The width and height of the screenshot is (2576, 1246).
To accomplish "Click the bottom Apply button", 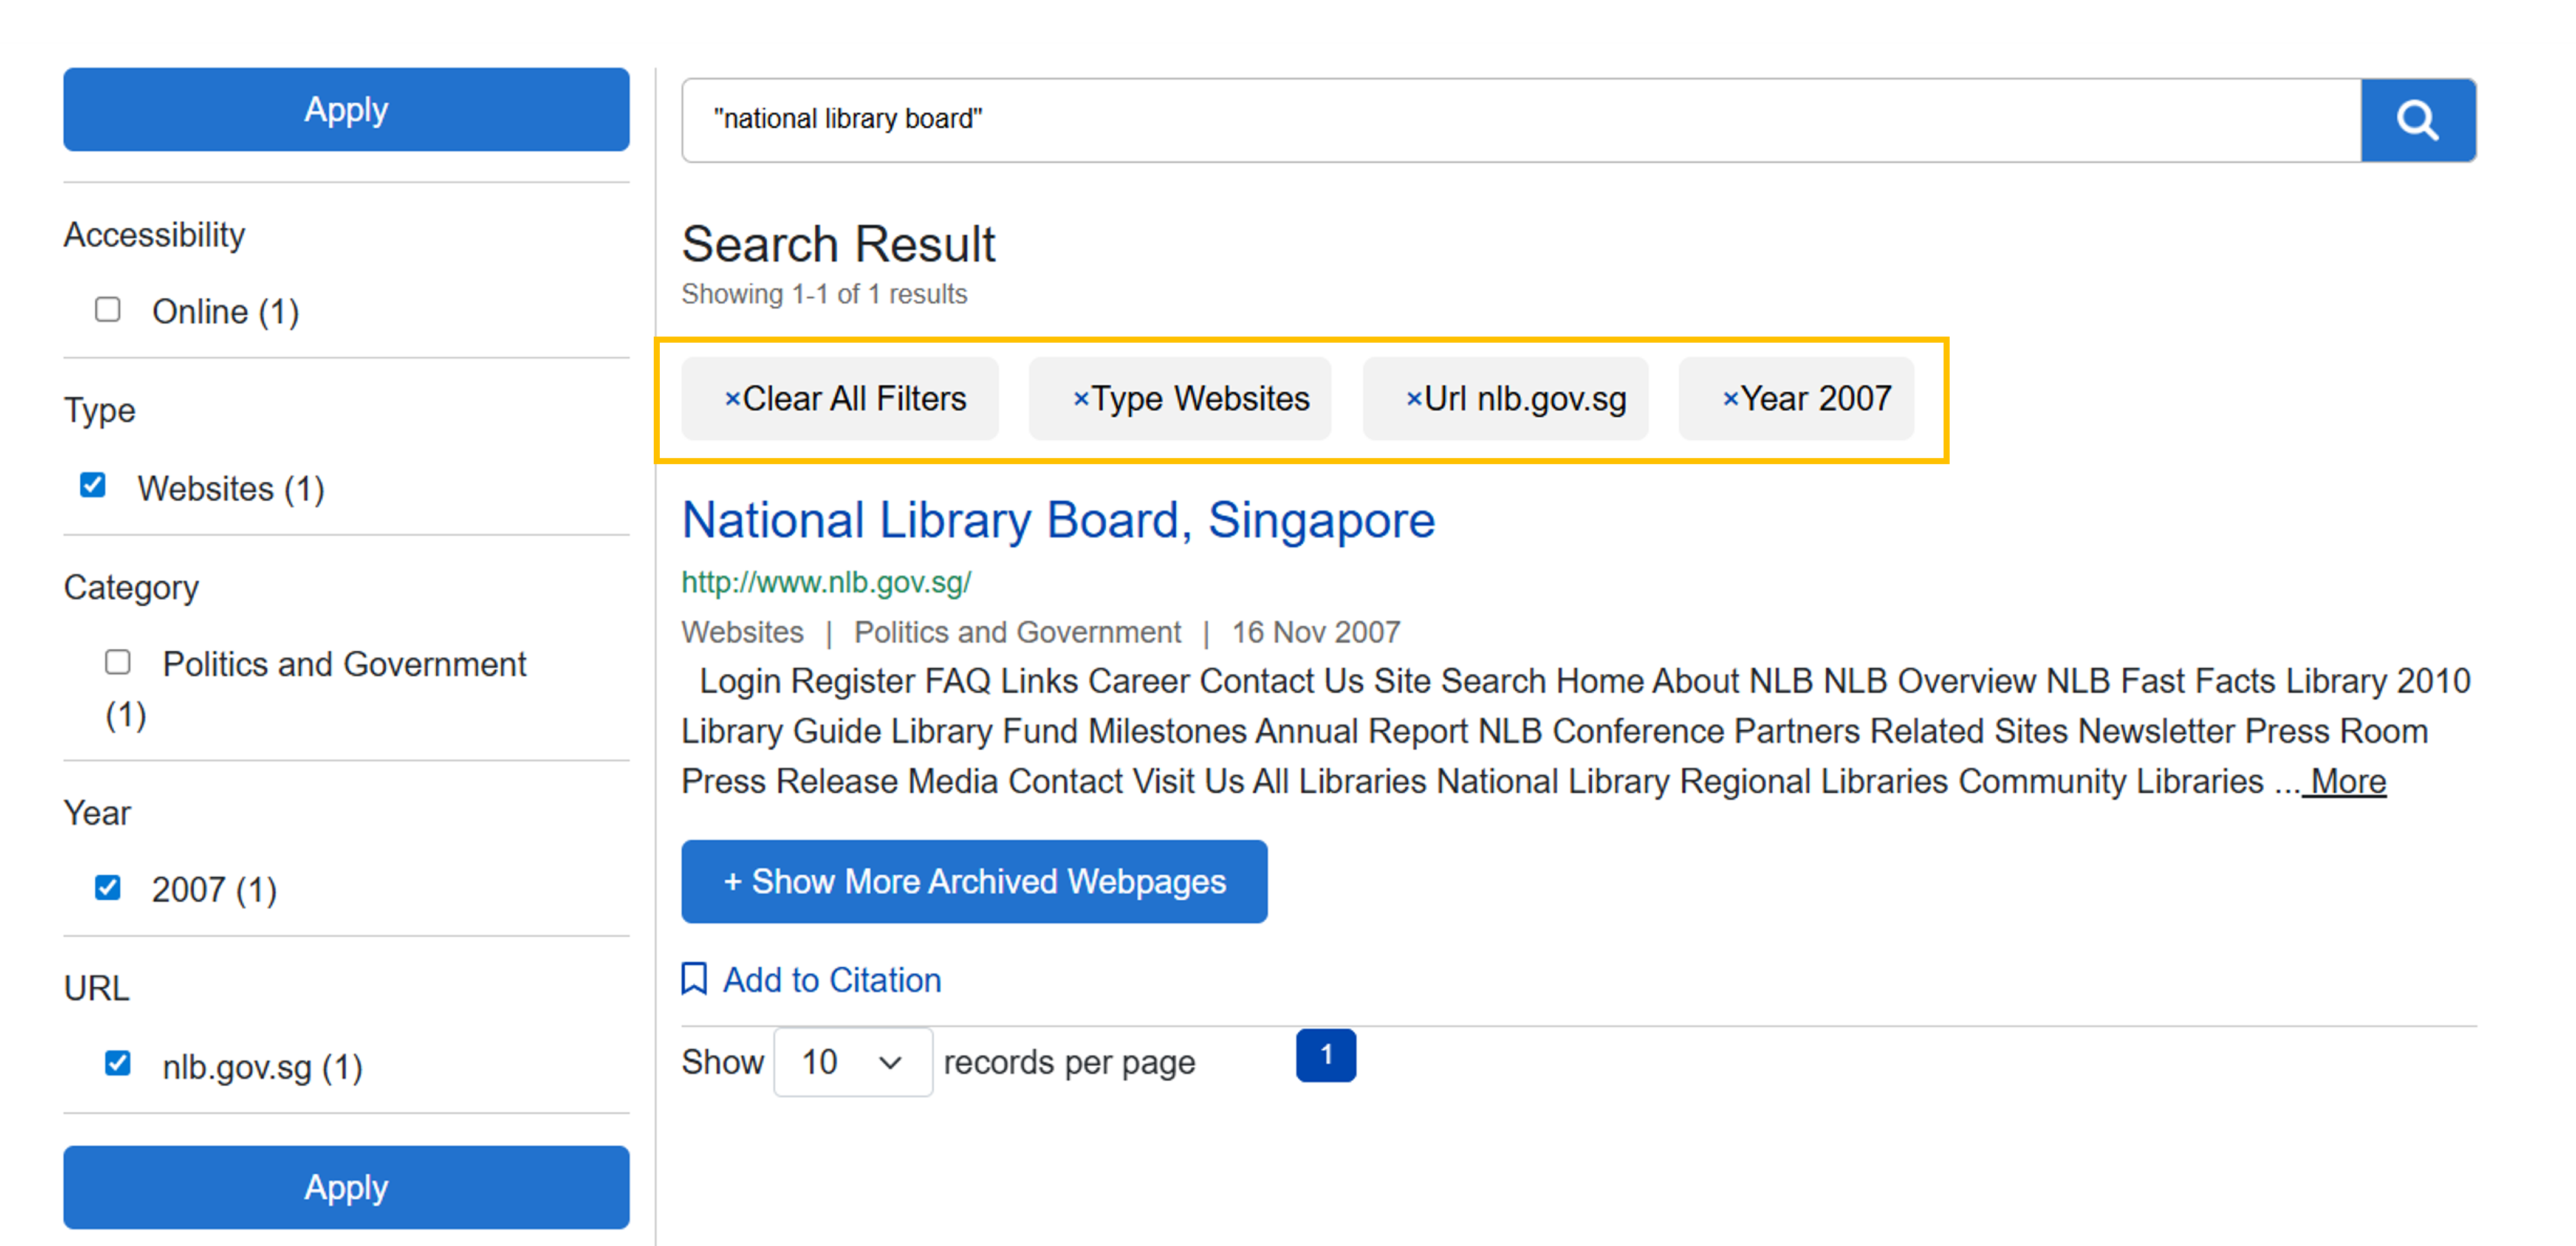I will pyautogui.click(x=346, y=1187).
